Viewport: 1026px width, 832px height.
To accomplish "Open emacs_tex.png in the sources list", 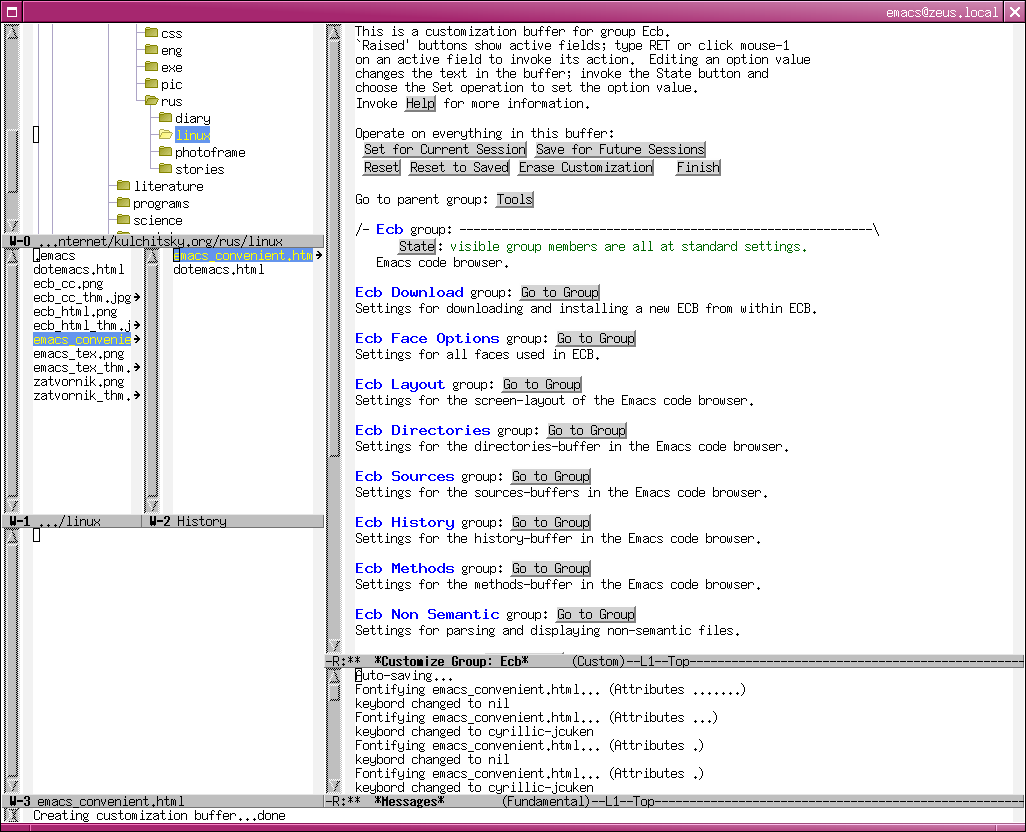I will pos(78,354).
